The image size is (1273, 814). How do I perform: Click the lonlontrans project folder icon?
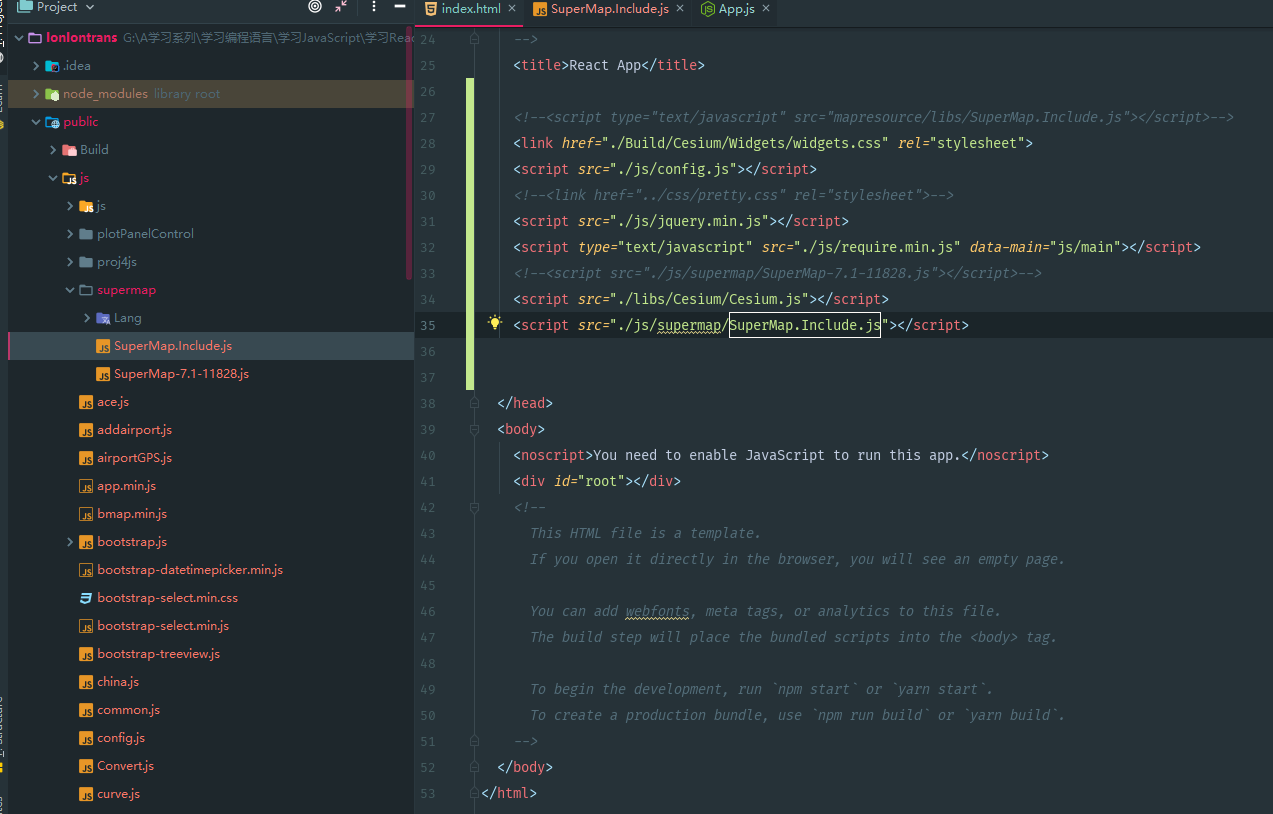(x=36, y=38)
